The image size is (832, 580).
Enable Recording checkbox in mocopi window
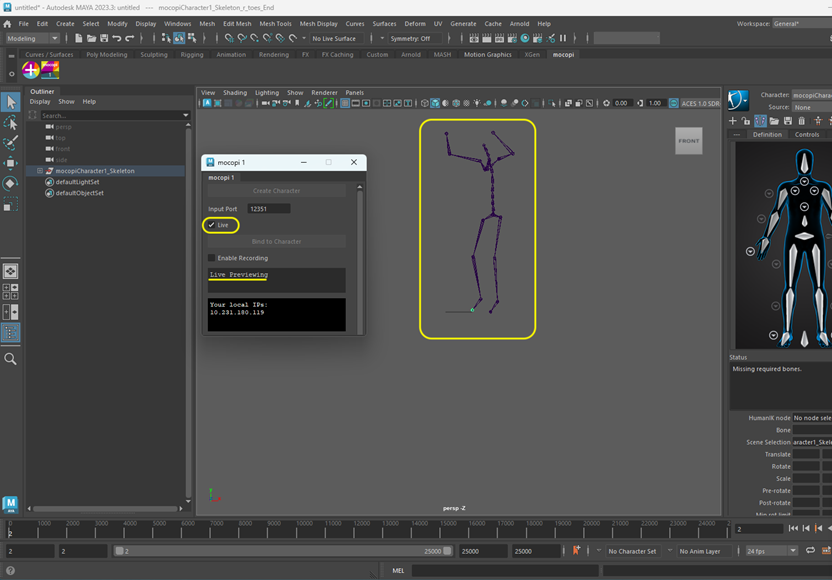pos(212,258)
